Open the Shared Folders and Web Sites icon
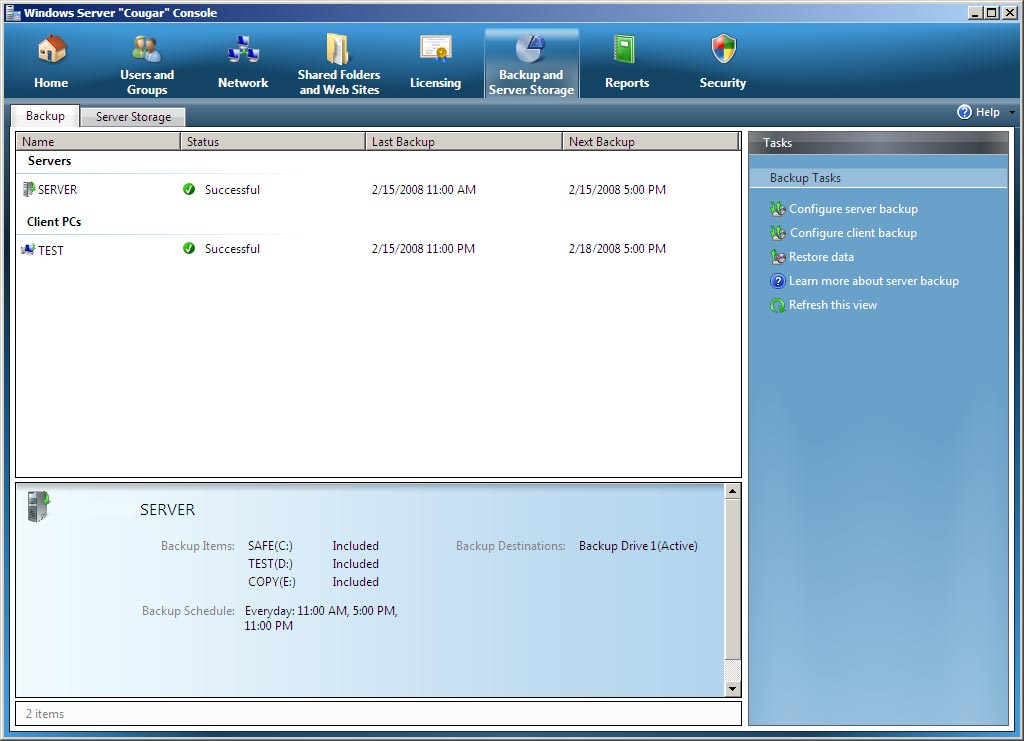The width and height of the screenshot is (1024, 741). (338, 49)
